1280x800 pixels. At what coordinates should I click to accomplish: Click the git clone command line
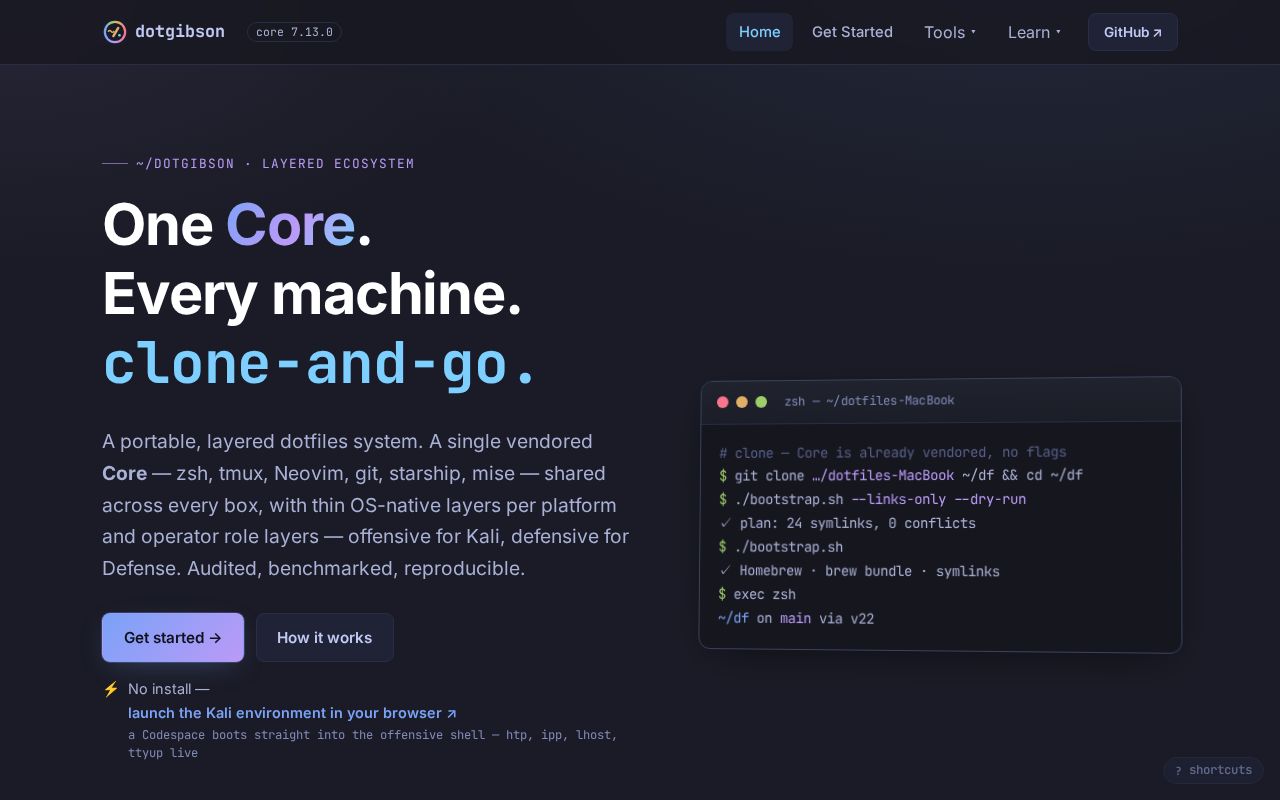[x=900, y=475]
